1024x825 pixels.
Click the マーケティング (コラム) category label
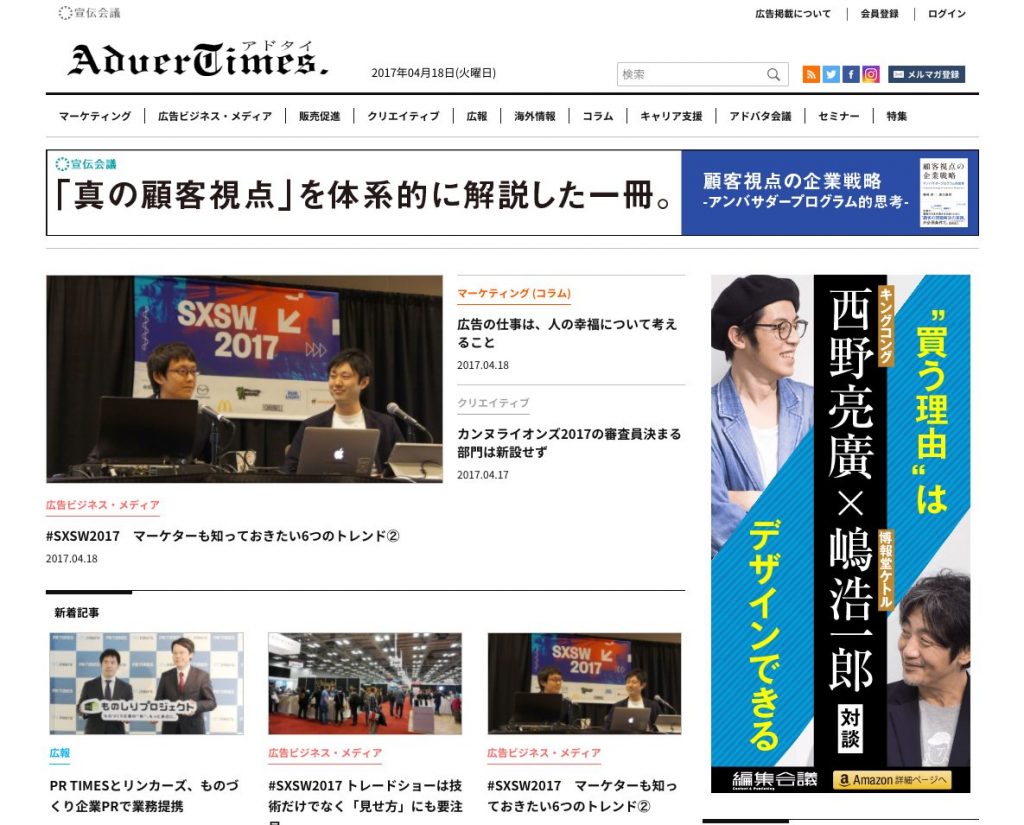(x=514, y=293)
